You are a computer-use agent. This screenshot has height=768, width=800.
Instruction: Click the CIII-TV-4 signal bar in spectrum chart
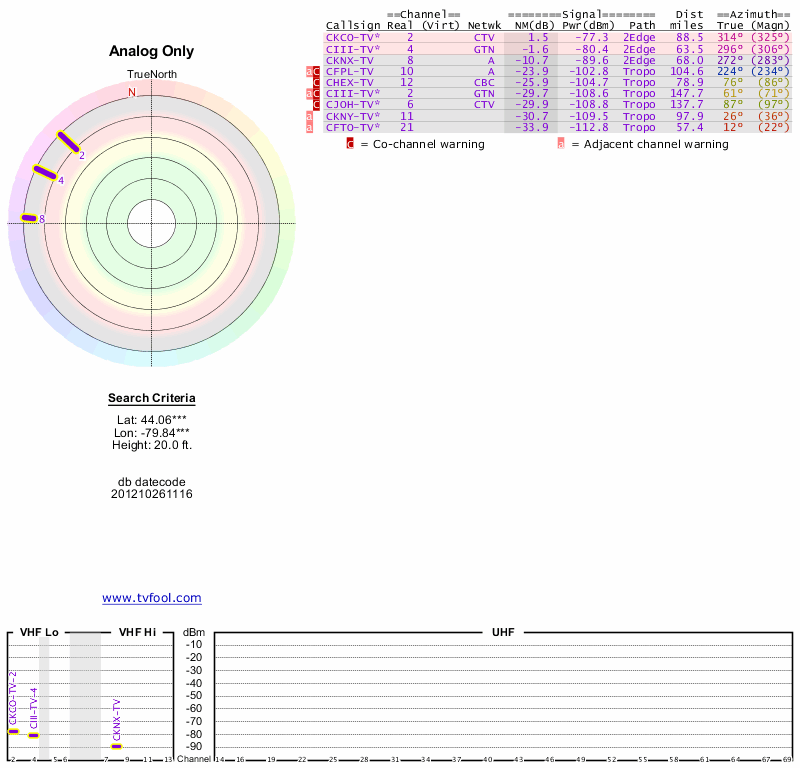(33, 735)
